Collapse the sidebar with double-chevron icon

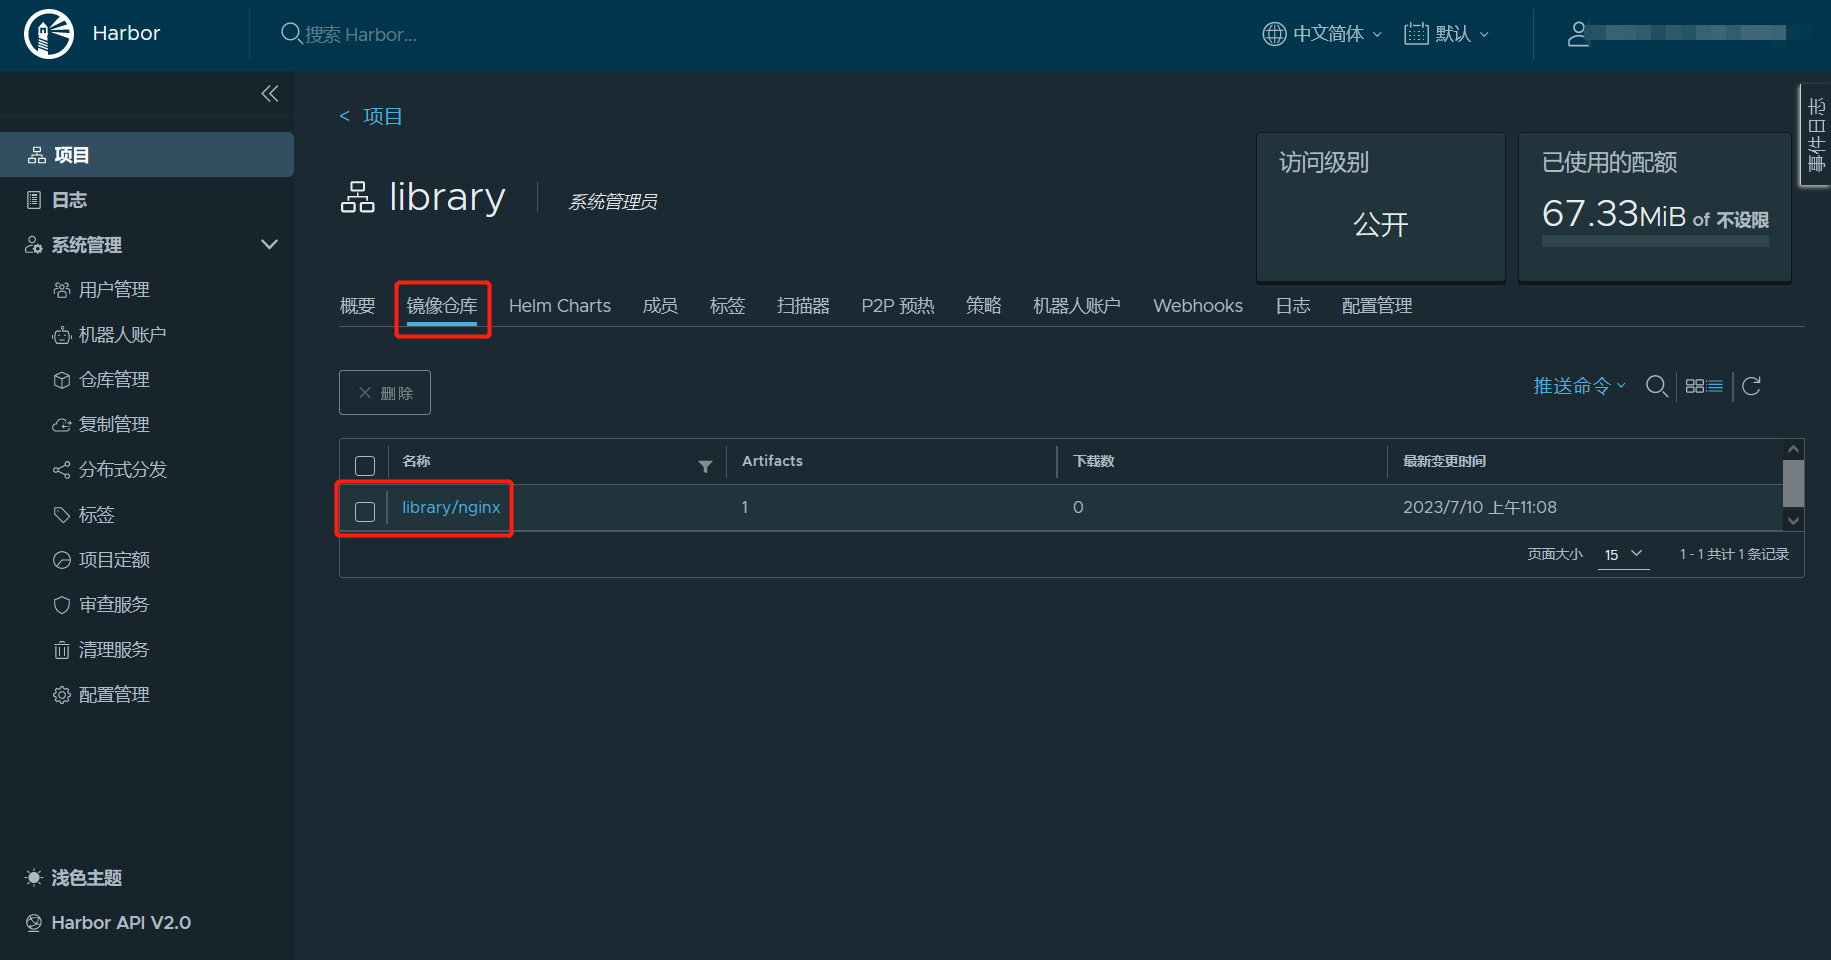click(270, 93)
